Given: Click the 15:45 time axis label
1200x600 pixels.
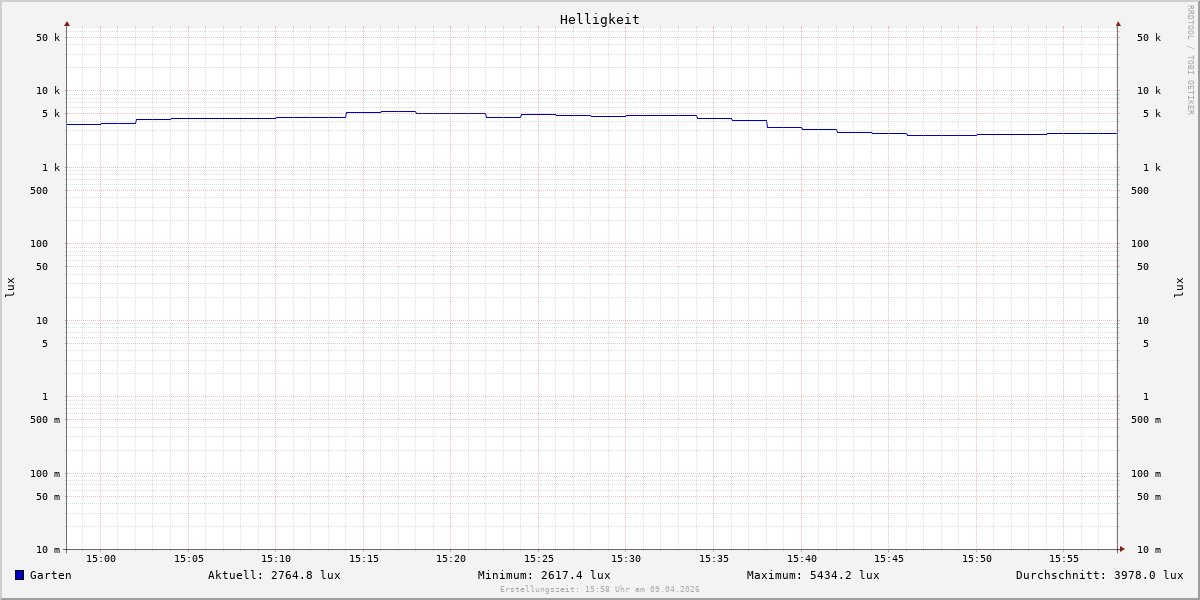Looking at the screenshot, I should coord(889,558).
